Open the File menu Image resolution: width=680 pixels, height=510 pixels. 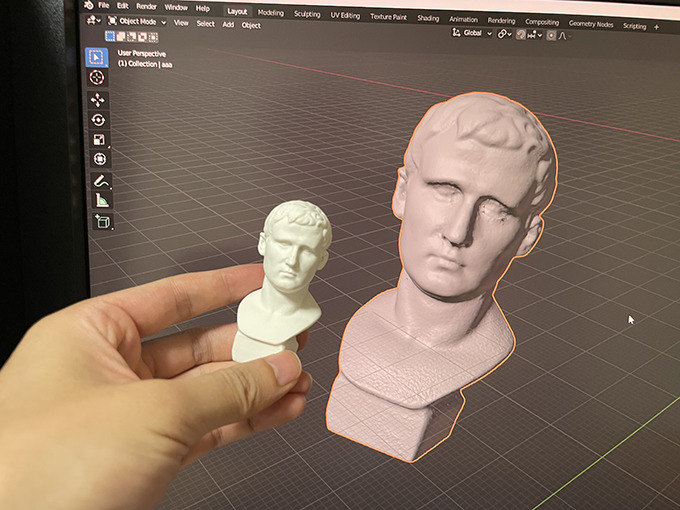(x=104, y=5)
